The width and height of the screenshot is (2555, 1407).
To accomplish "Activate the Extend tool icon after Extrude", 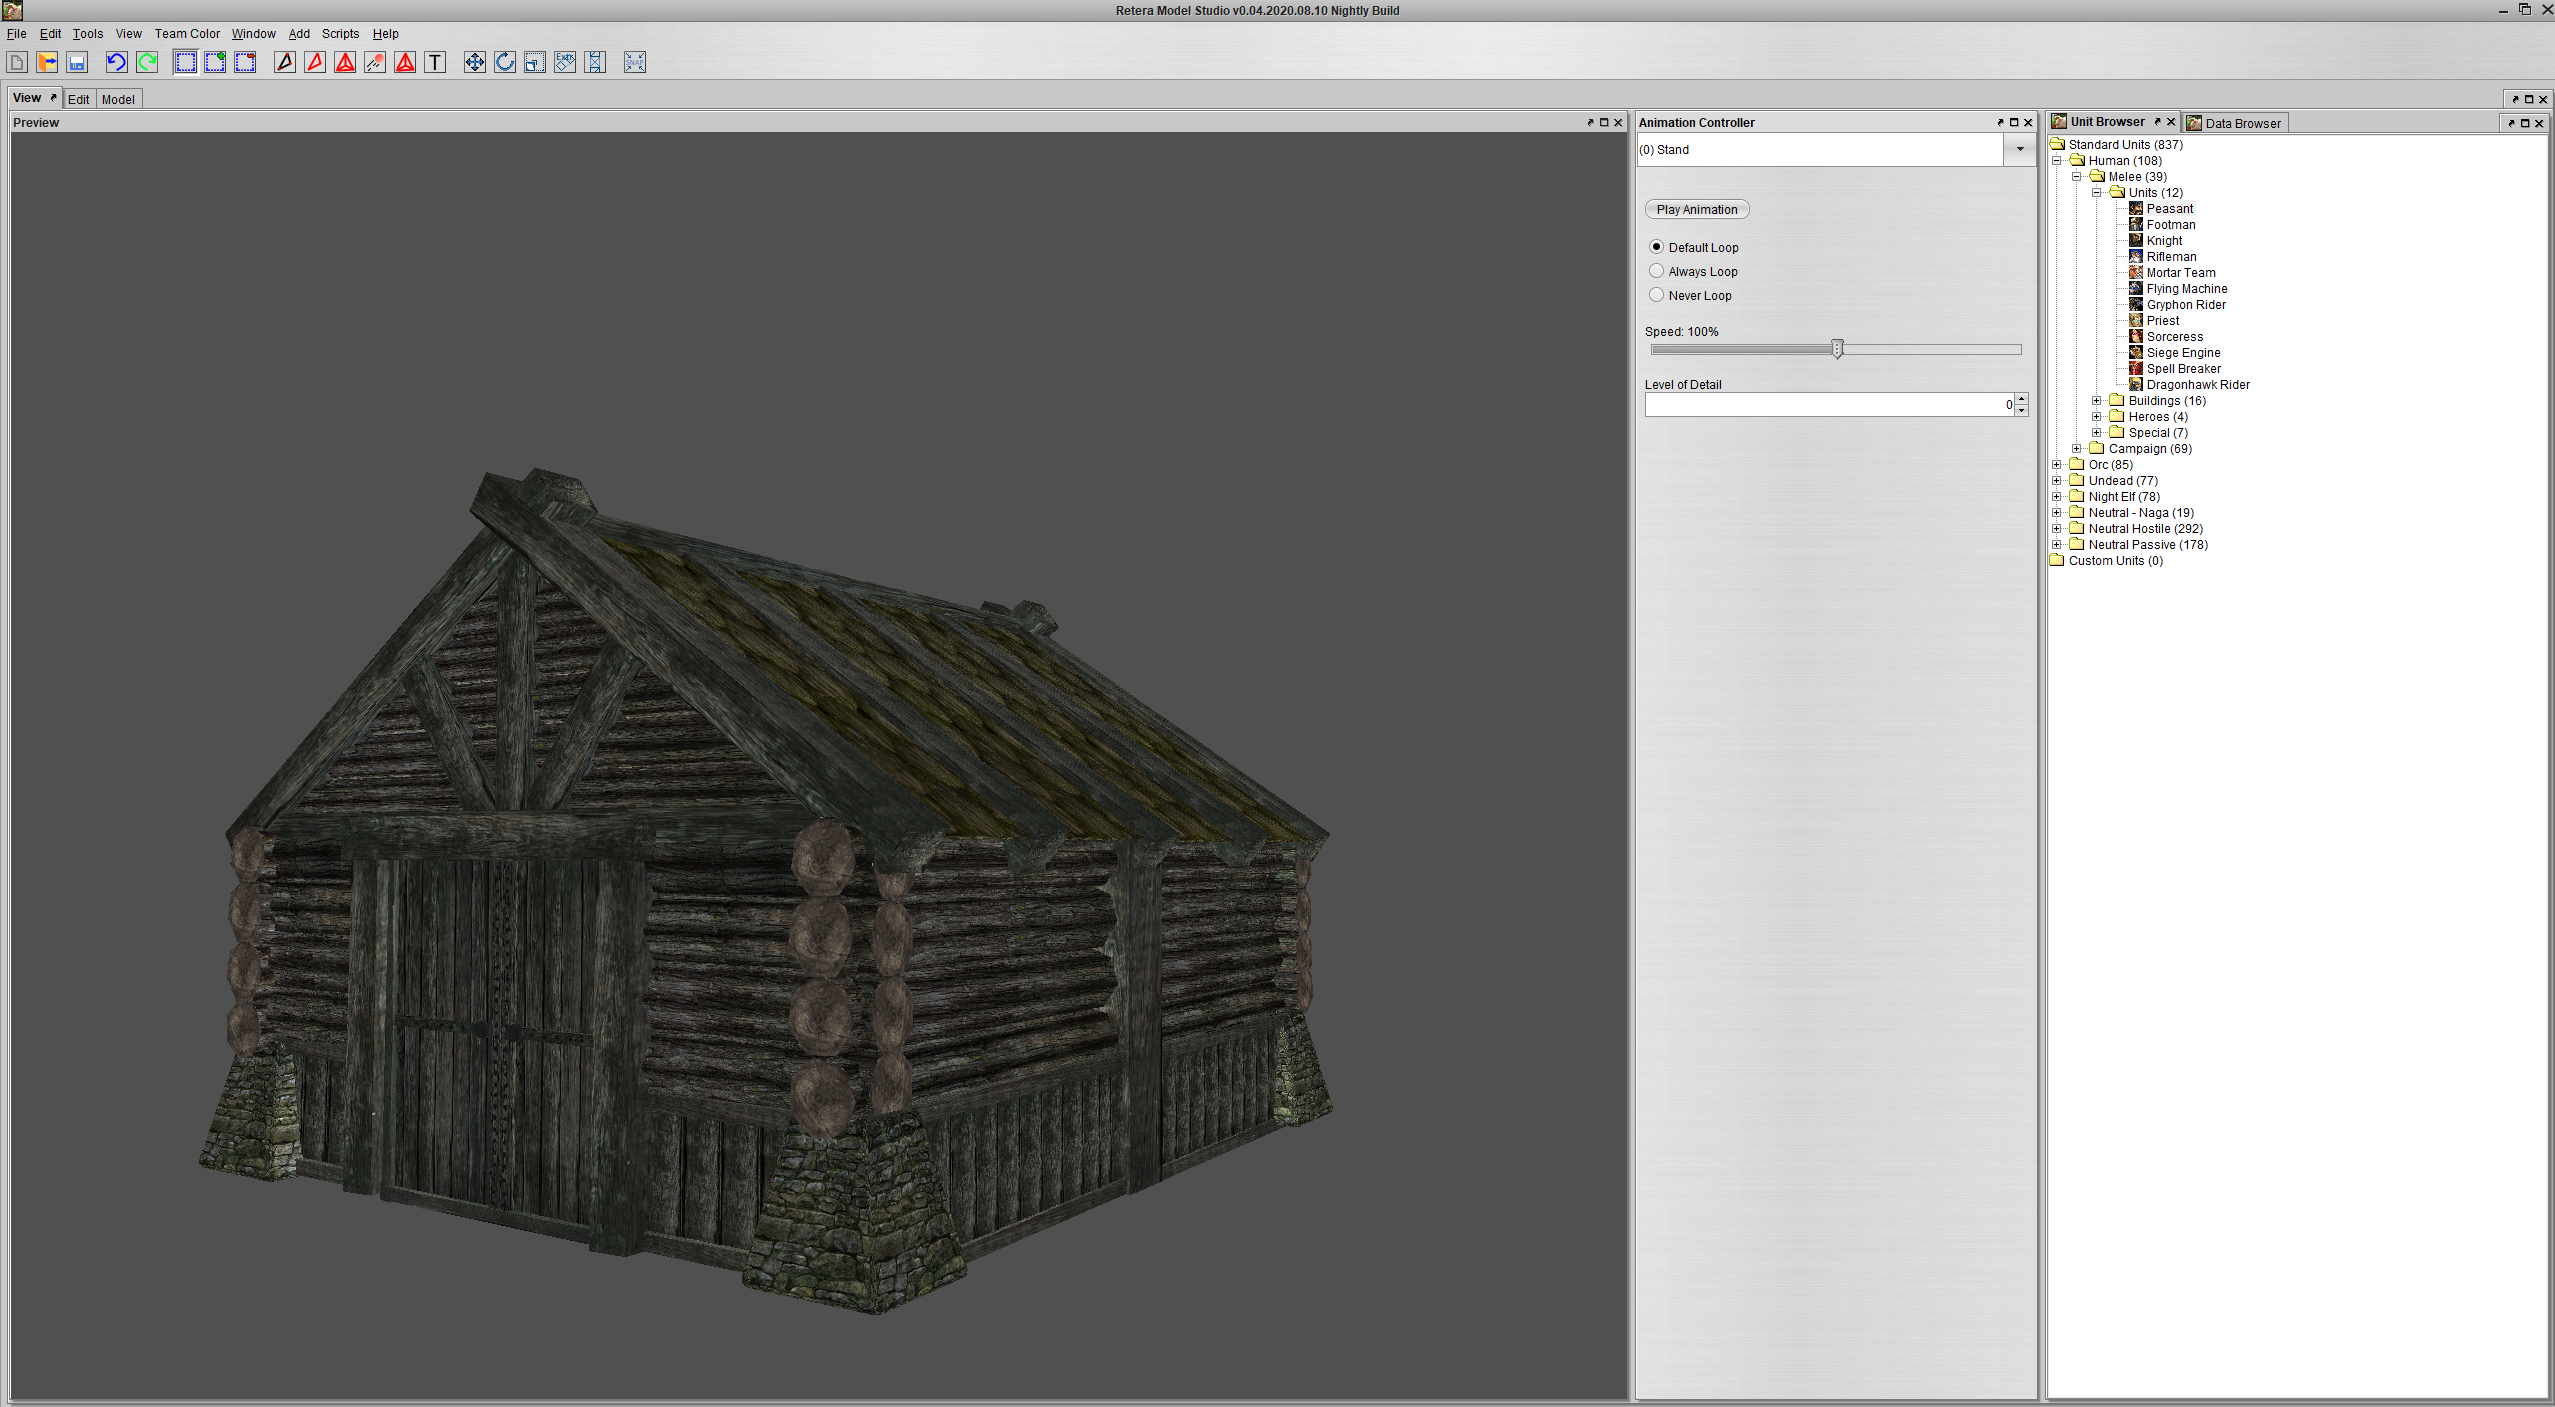I will (x=595, y=62).
